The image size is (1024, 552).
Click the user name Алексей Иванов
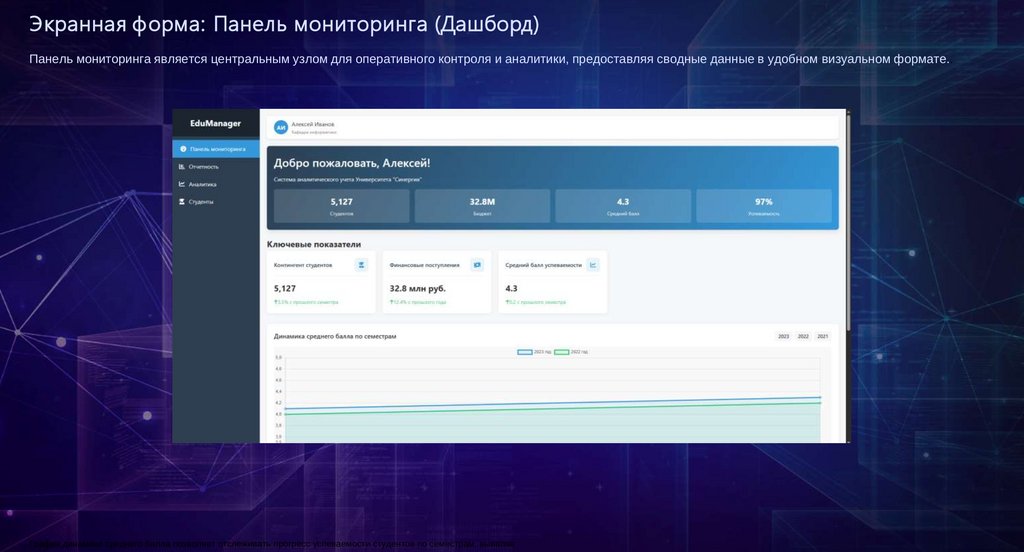click(x=313, y=124)
